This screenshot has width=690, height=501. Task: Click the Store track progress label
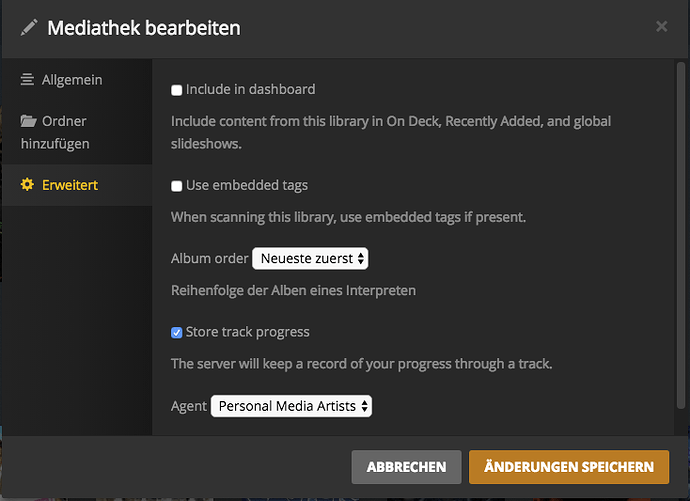pyautogui.click(x=247, y=332)
